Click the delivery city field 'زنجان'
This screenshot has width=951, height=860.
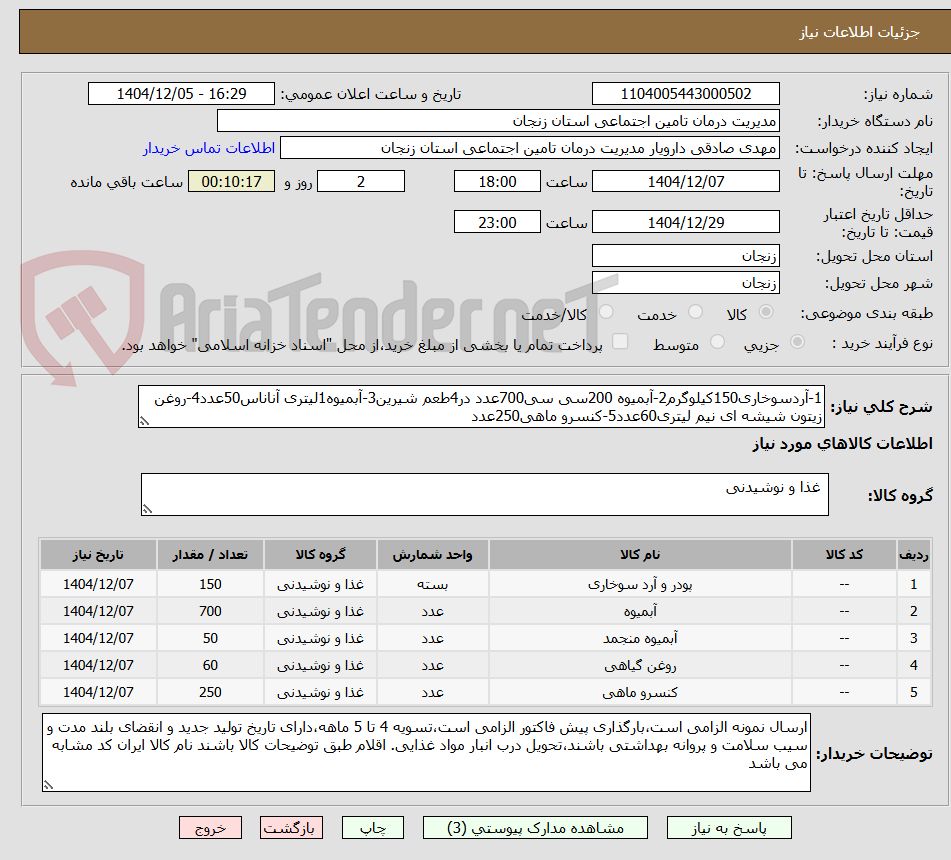pyautogui.click(x=685, y=283)
